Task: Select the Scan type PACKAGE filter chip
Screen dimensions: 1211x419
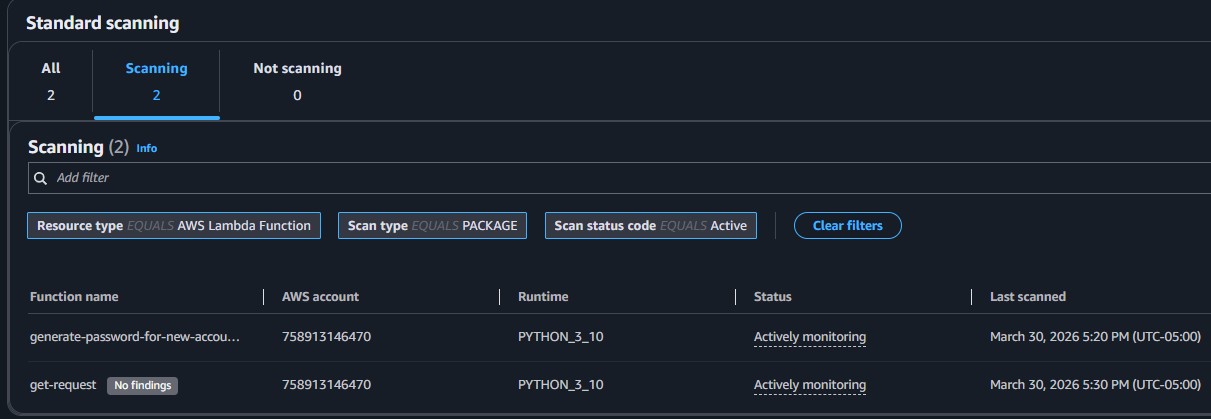Action: 432,226
